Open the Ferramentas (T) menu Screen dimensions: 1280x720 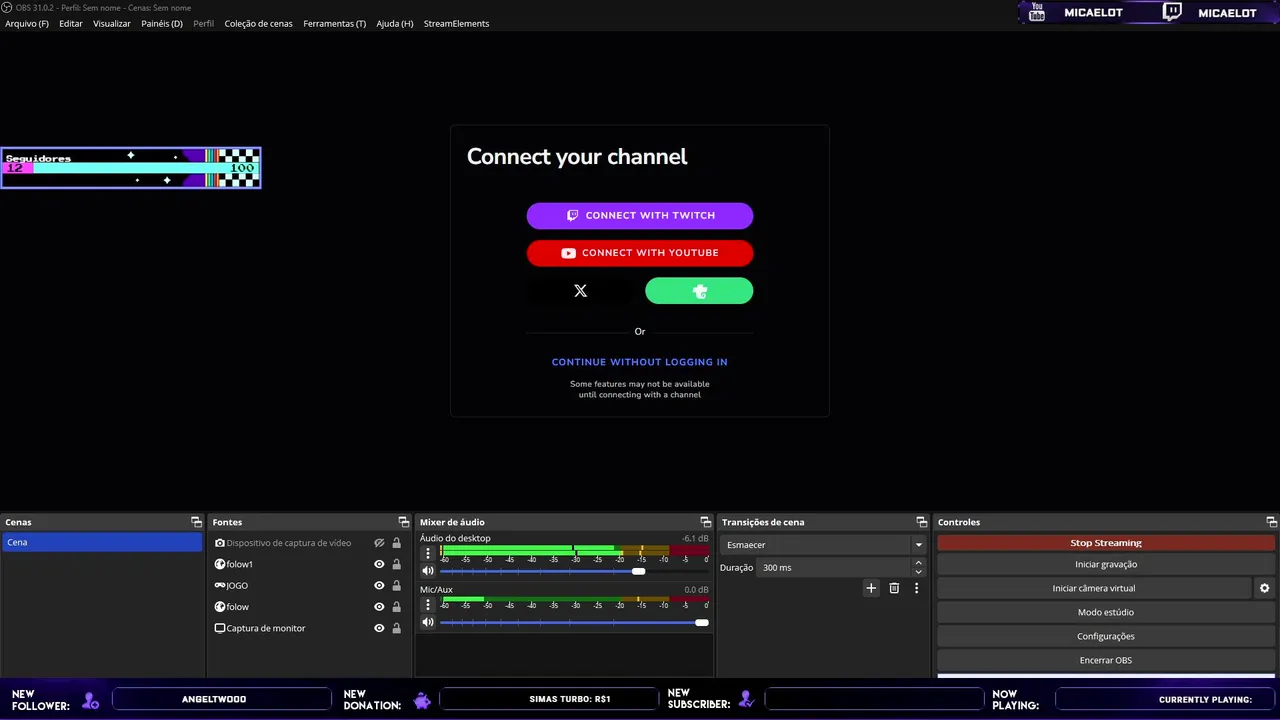click(x=334, y=23)
